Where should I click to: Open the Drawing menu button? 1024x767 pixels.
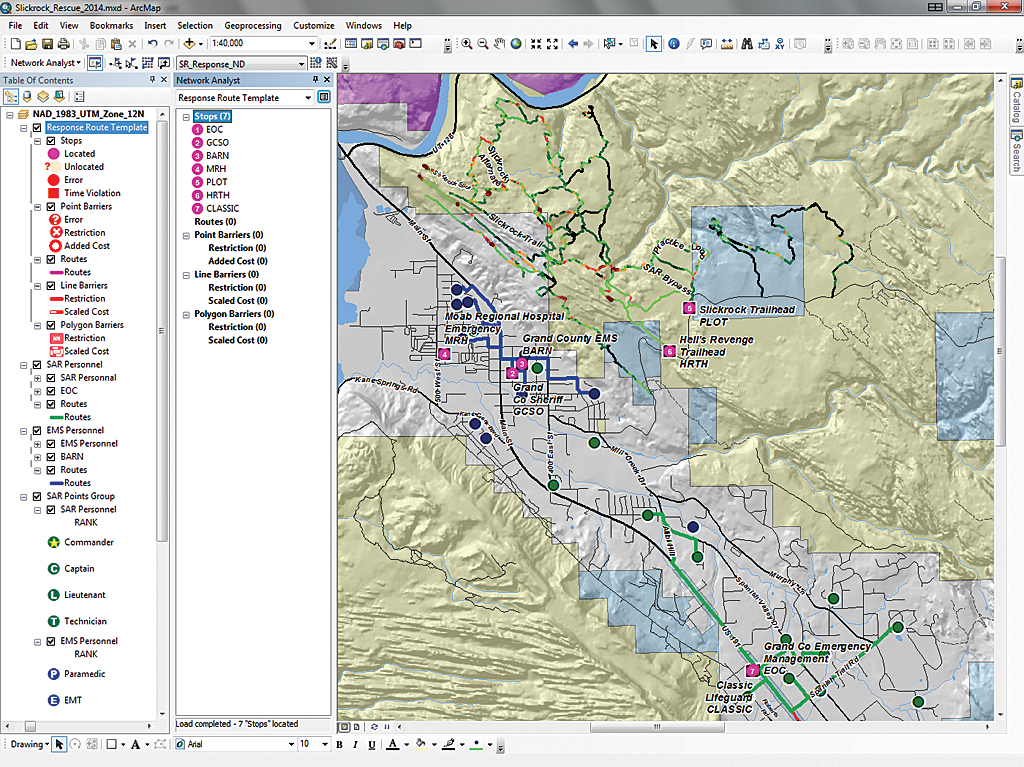[28, 744]
